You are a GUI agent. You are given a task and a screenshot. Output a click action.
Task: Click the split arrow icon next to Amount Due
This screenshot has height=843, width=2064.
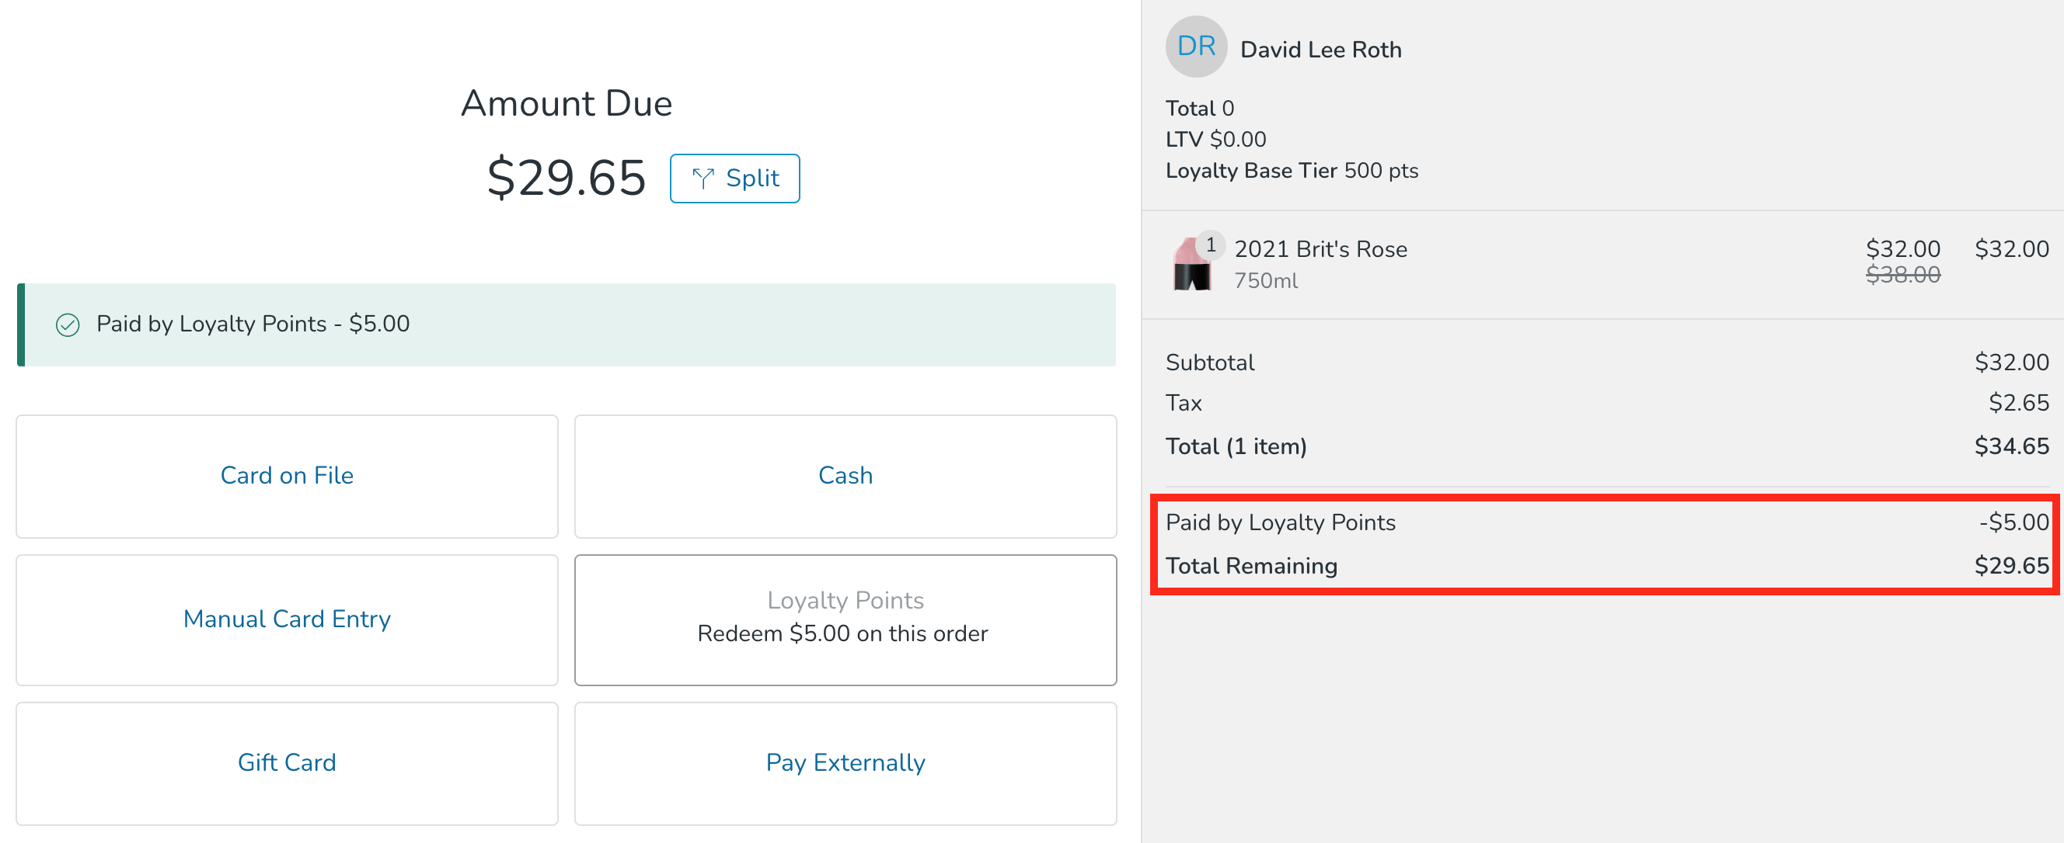(x=704, y=178)
